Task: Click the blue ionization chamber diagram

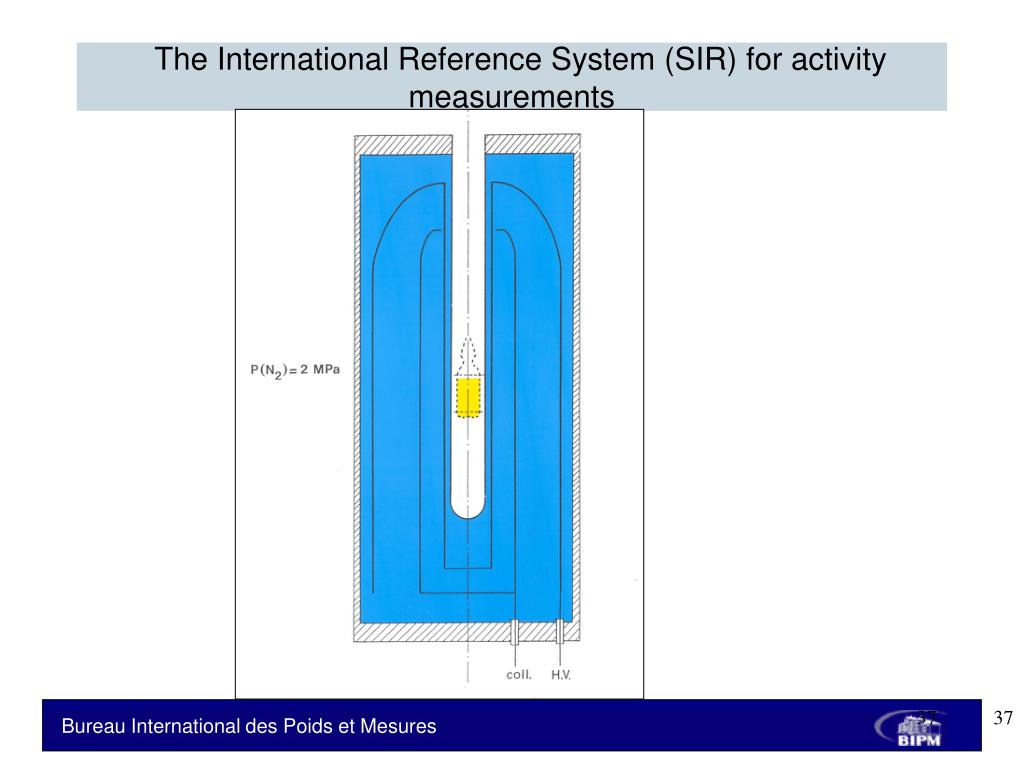Action: pyautogui.click(x=467, y=389)
